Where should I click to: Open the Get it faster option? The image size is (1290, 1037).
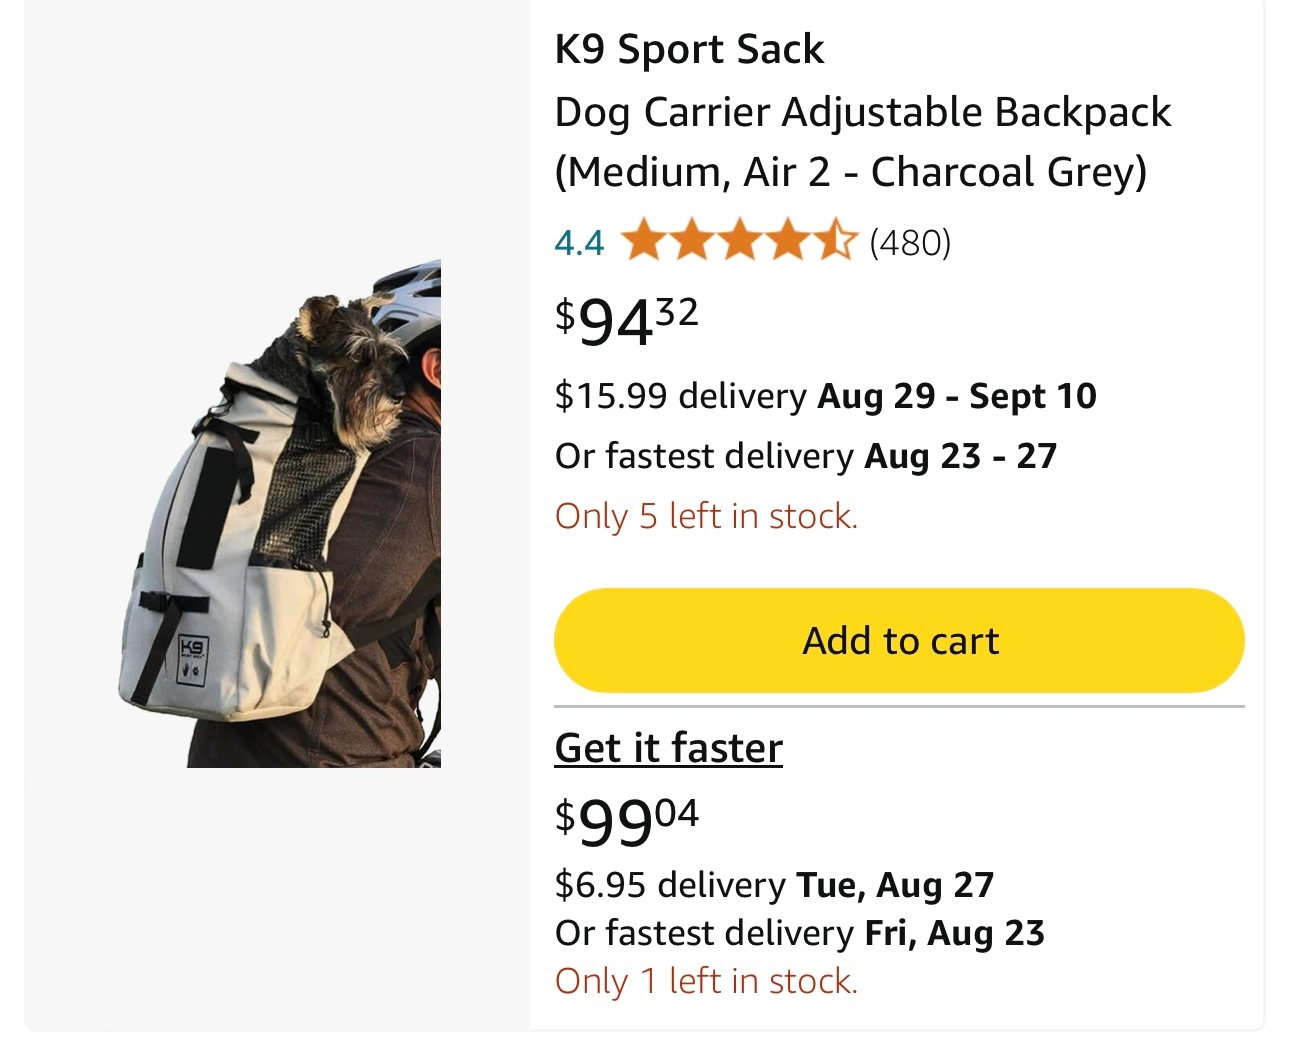668,748
